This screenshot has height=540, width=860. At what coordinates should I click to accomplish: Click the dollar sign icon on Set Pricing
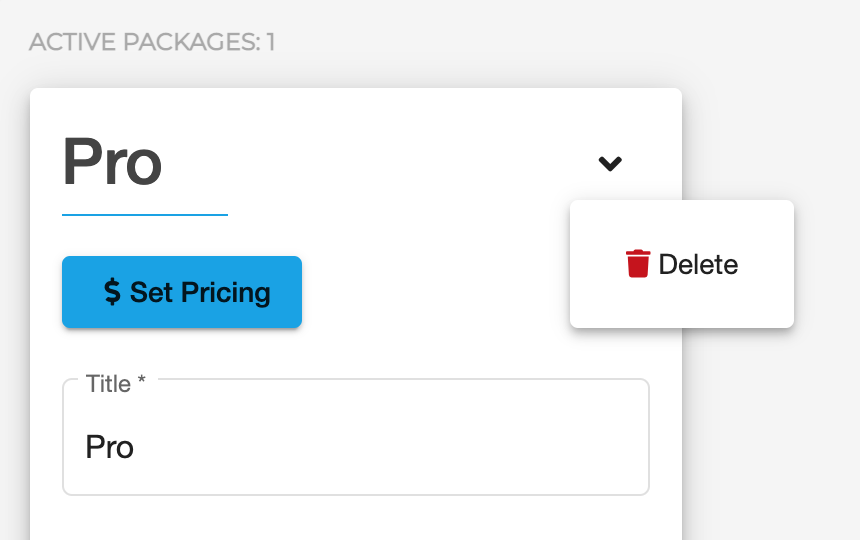pos(112,292)
